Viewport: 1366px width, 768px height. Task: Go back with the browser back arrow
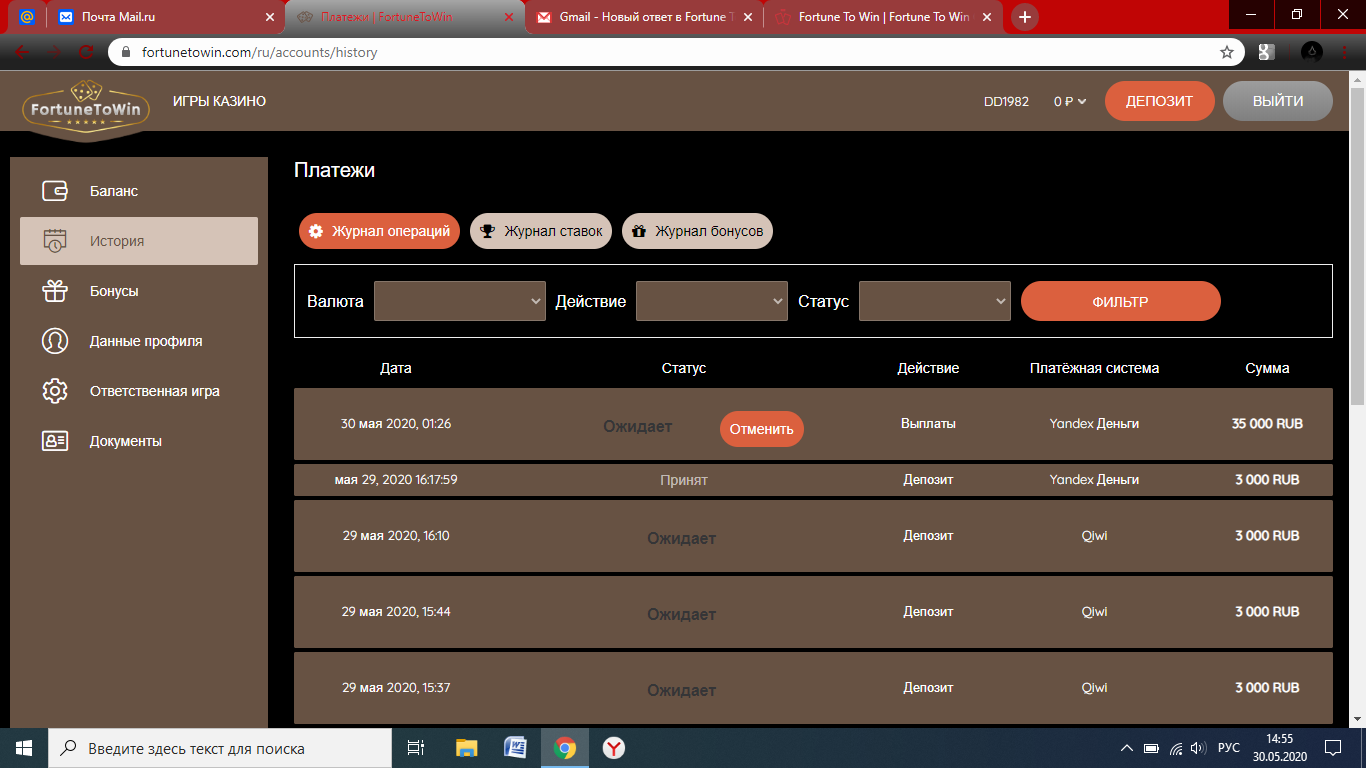click(x=22, y=52)
